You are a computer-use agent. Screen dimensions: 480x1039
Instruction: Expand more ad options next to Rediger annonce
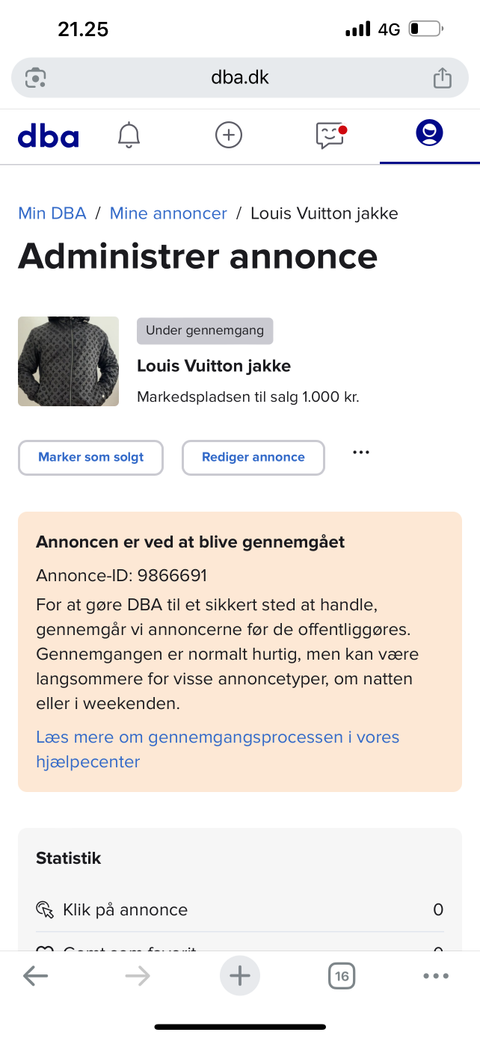[361, 453]
